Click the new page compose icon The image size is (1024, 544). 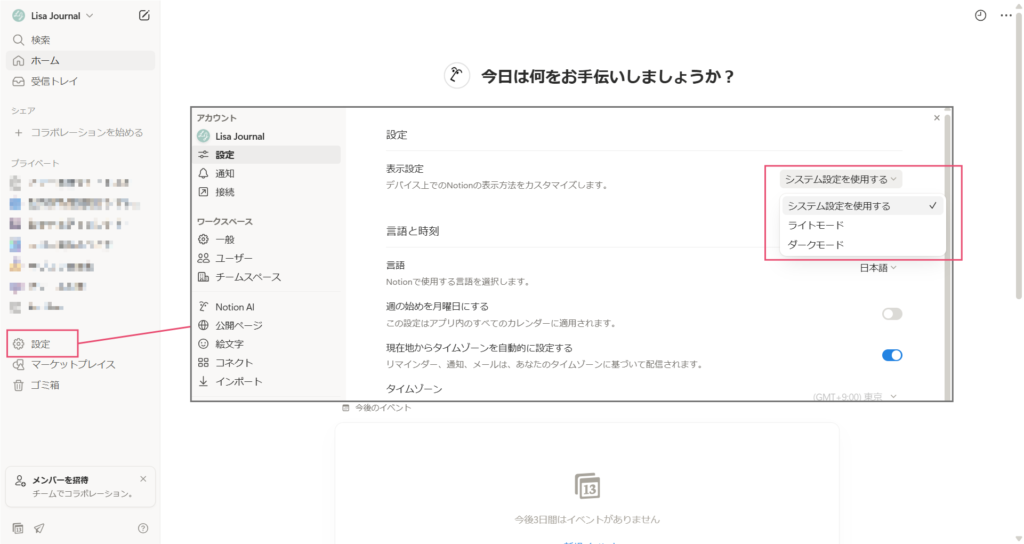tap(144, 15)
